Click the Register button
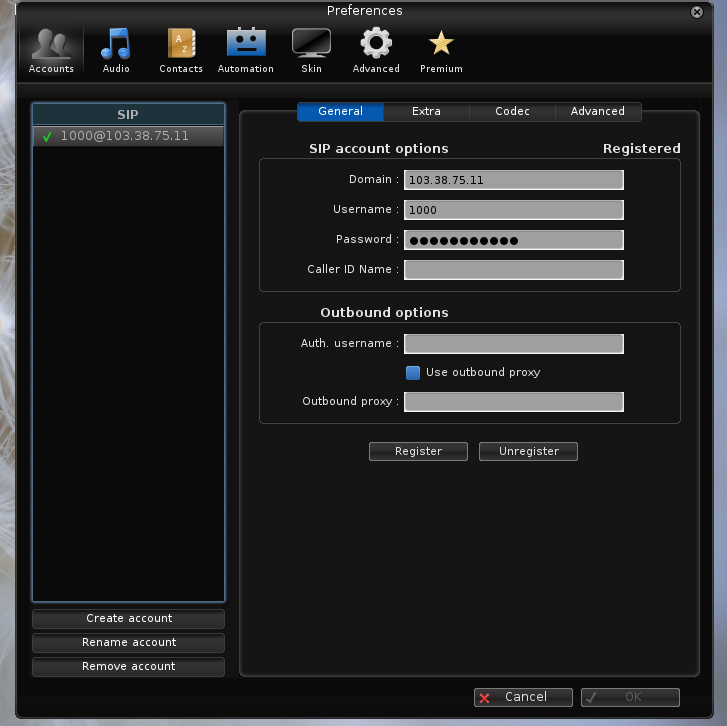The image size is (727, 726). tap(418, 452)
